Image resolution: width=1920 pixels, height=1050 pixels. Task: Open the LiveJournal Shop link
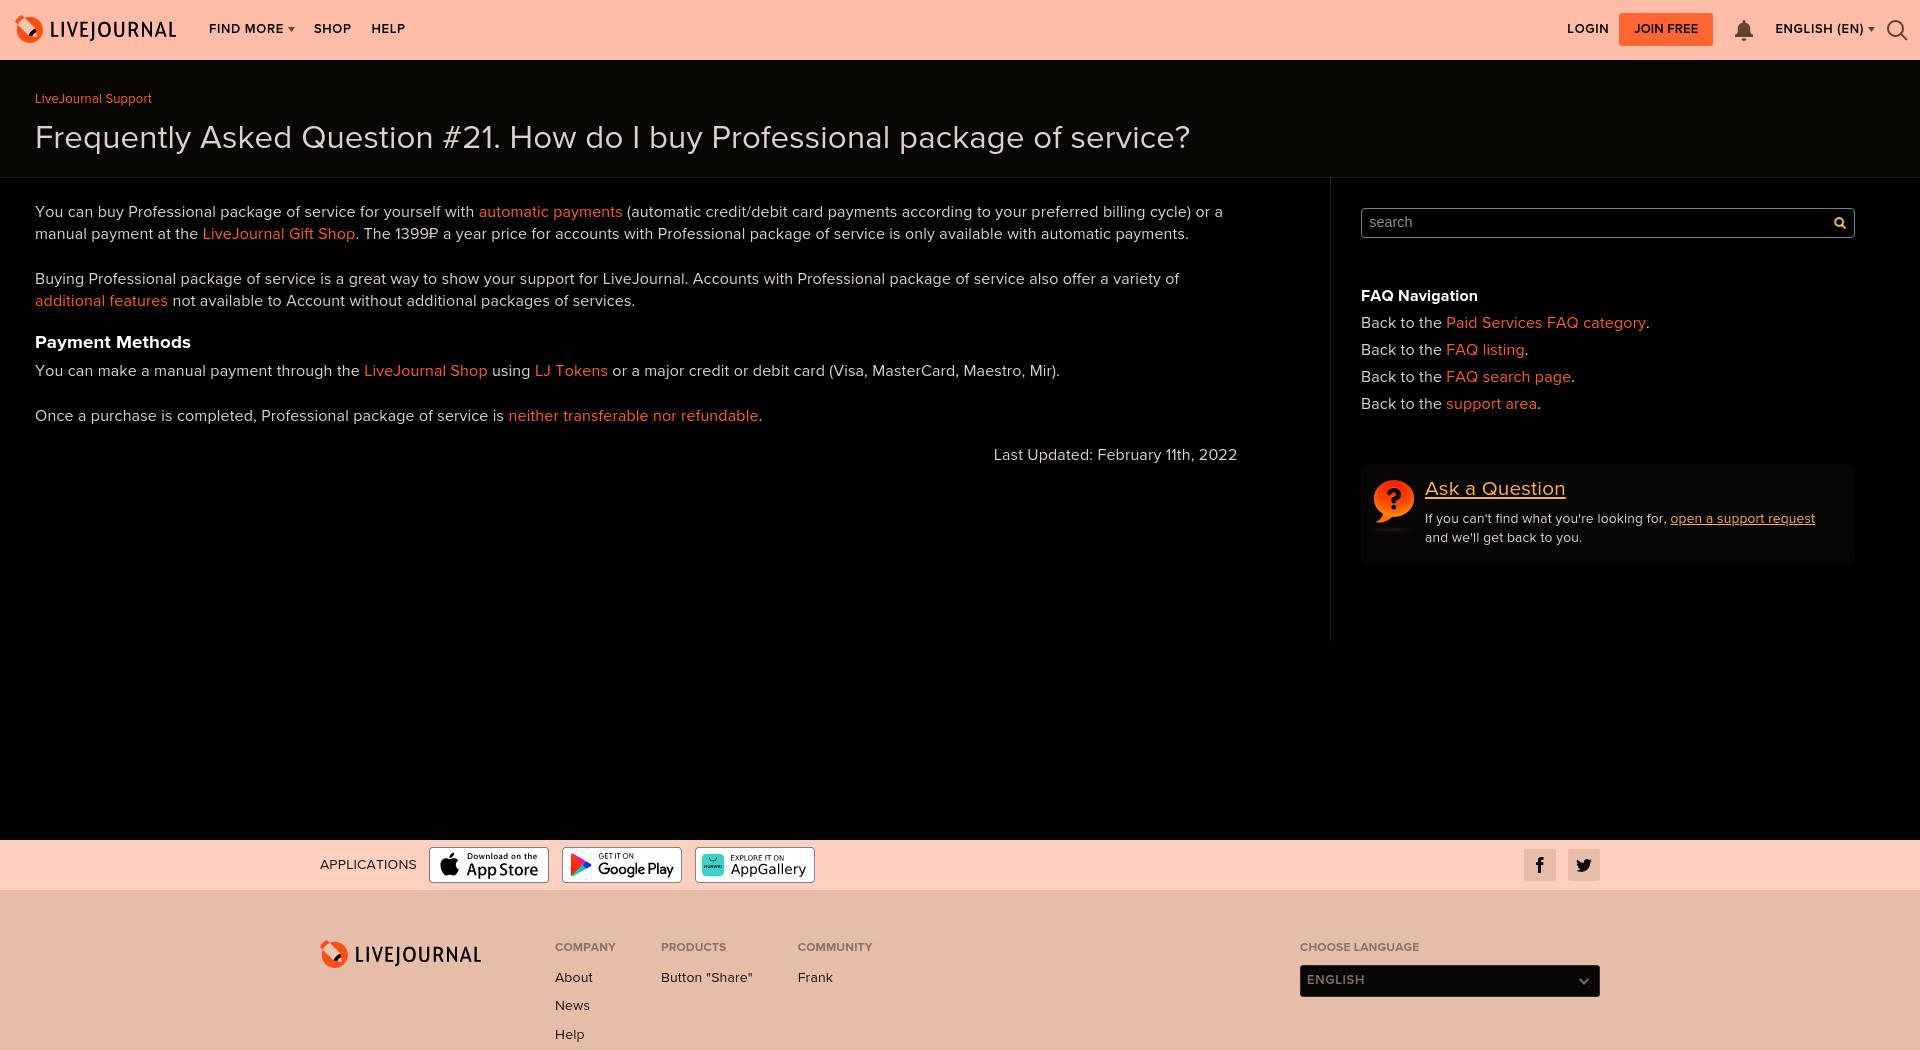tap(426, 371)
